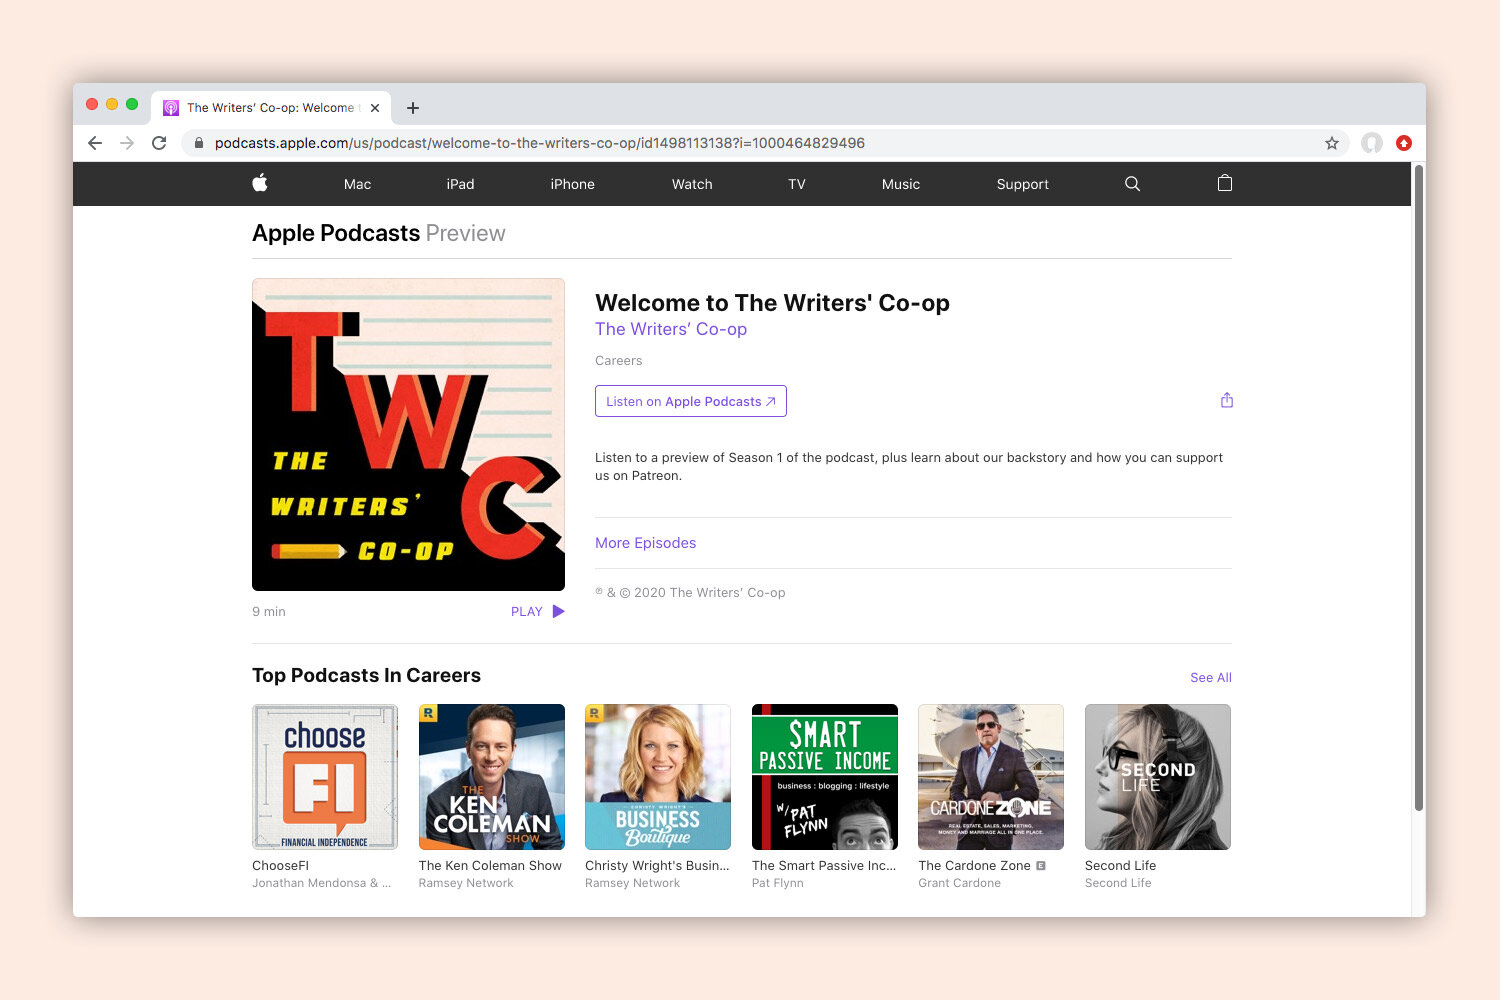The width and height of the screenshot is (1500, 1000).
Task: Click 'Welcome to The Writers' Co-op' heading
Action: (772, 303)
